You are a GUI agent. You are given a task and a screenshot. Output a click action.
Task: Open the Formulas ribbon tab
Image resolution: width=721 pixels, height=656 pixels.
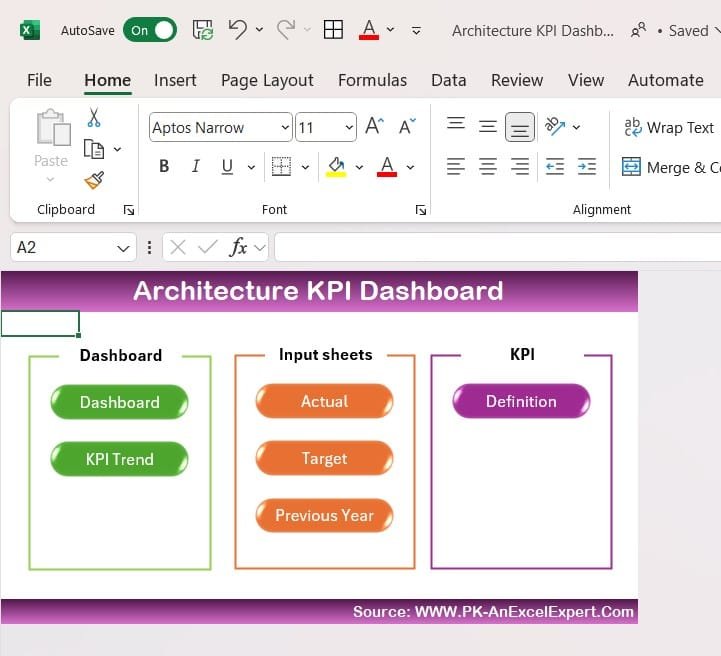pyautogui.click(x=372, y=80)
